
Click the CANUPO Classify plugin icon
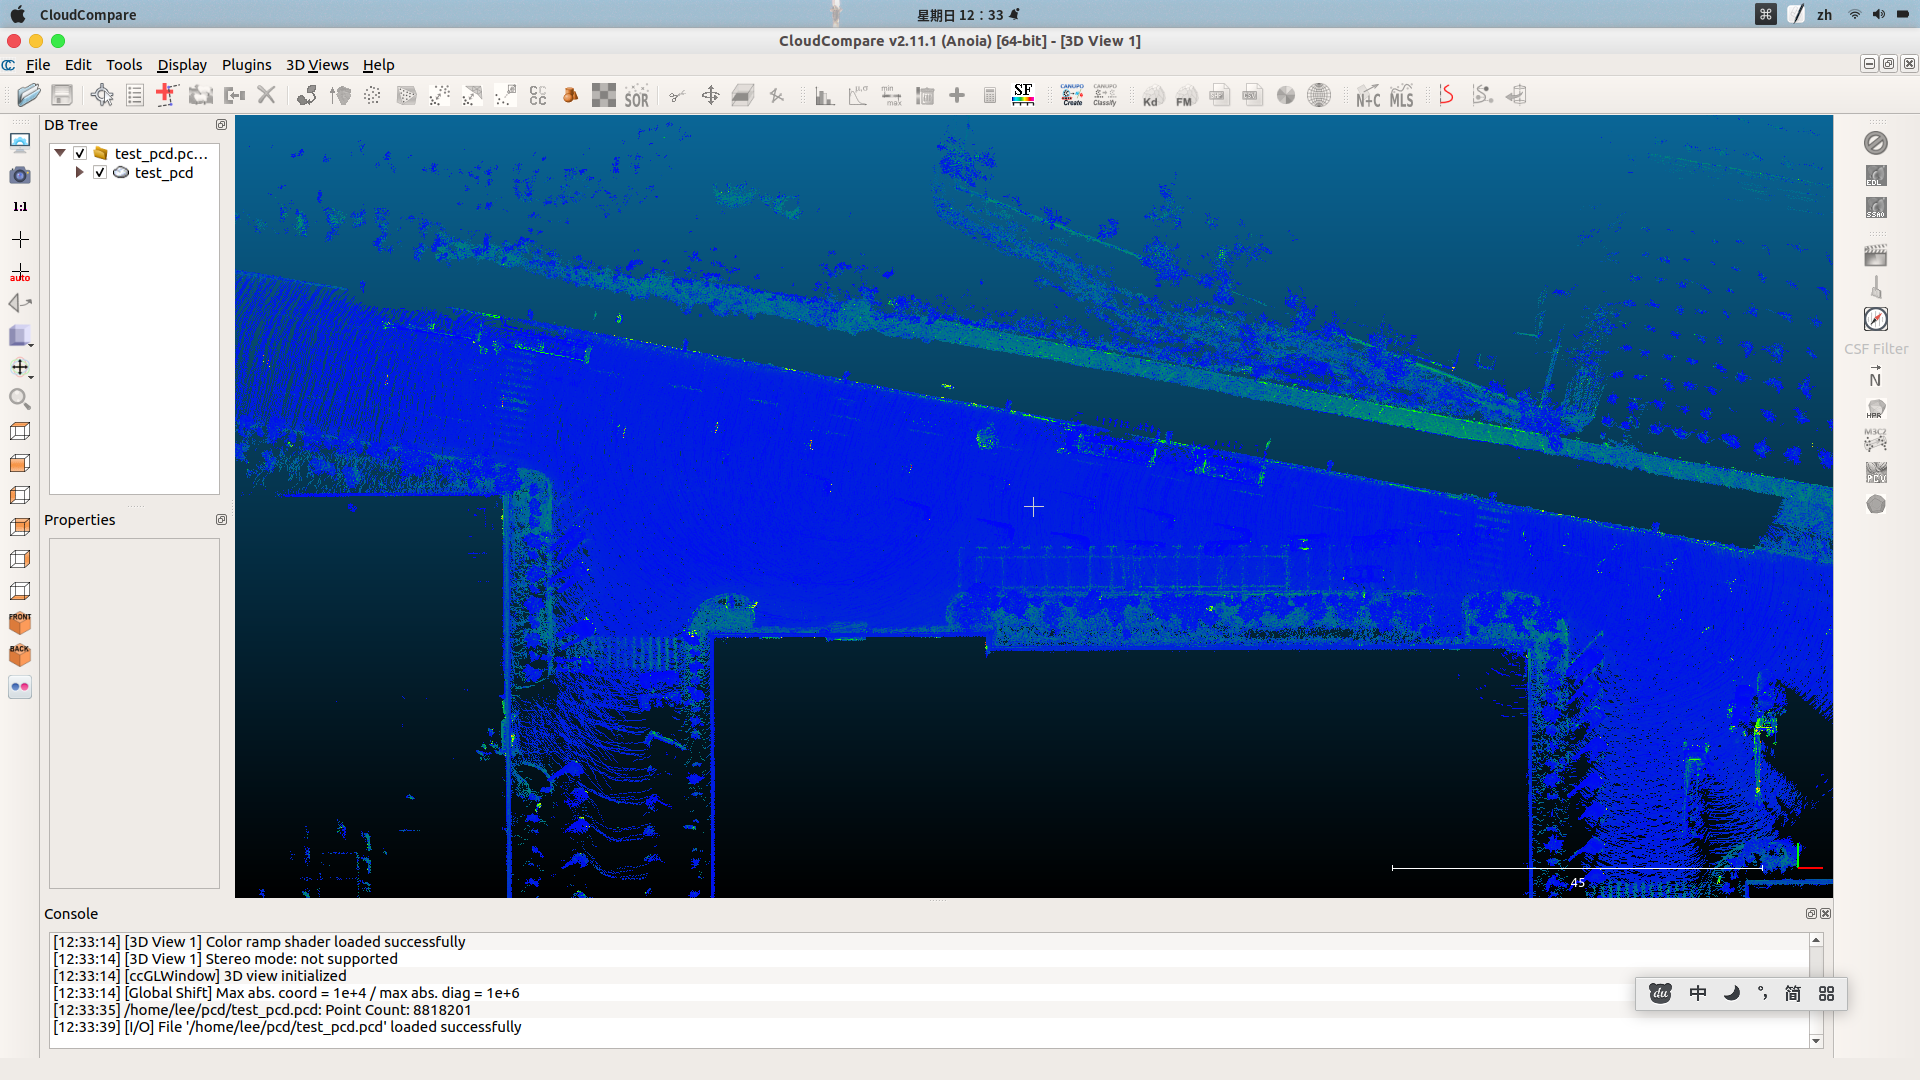tap(1105, 95)
